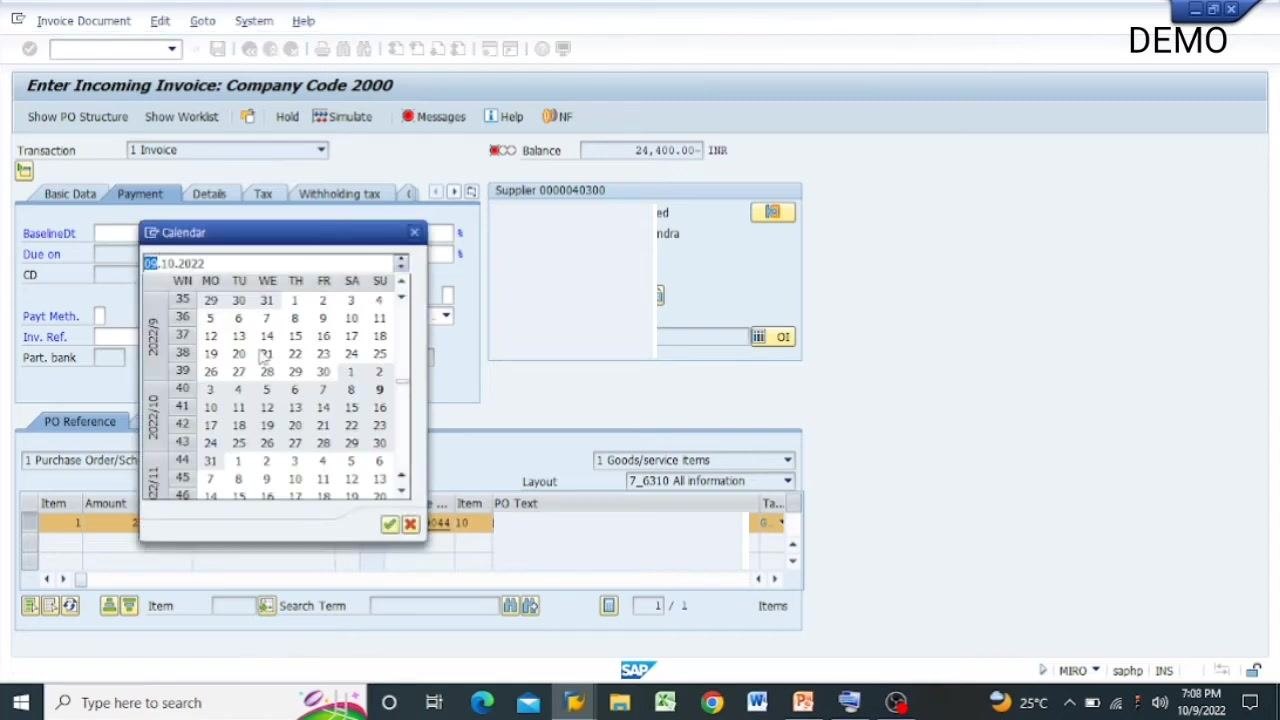Click the Hold button
The image size is (1280, 720).
(287, 117)
